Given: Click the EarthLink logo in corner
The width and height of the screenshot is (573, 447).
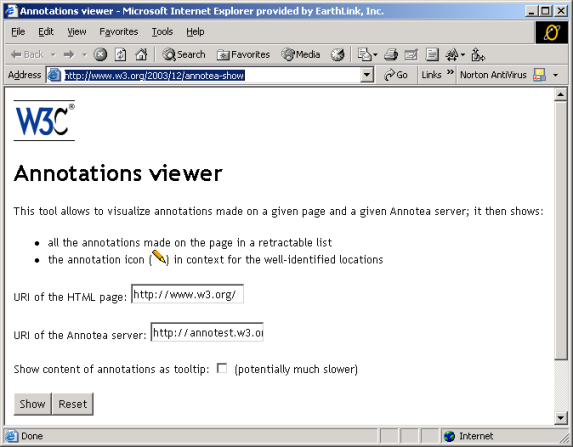Looking at the screenshot, I should click(551, 33).
